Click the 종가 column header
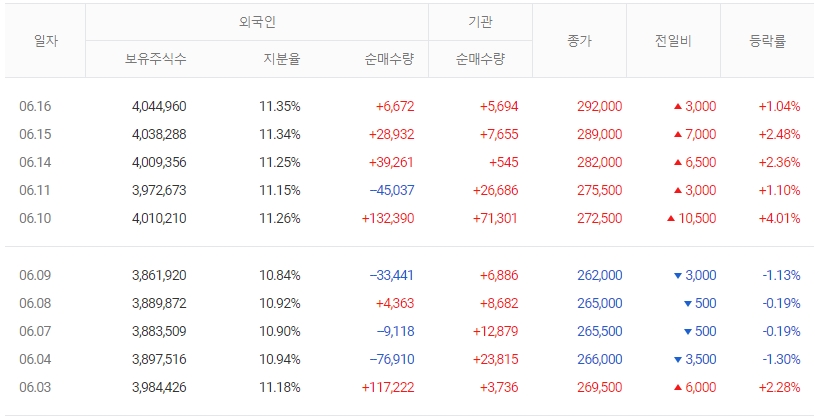This screenshot has height=419, width=815. tap(580, 41)
